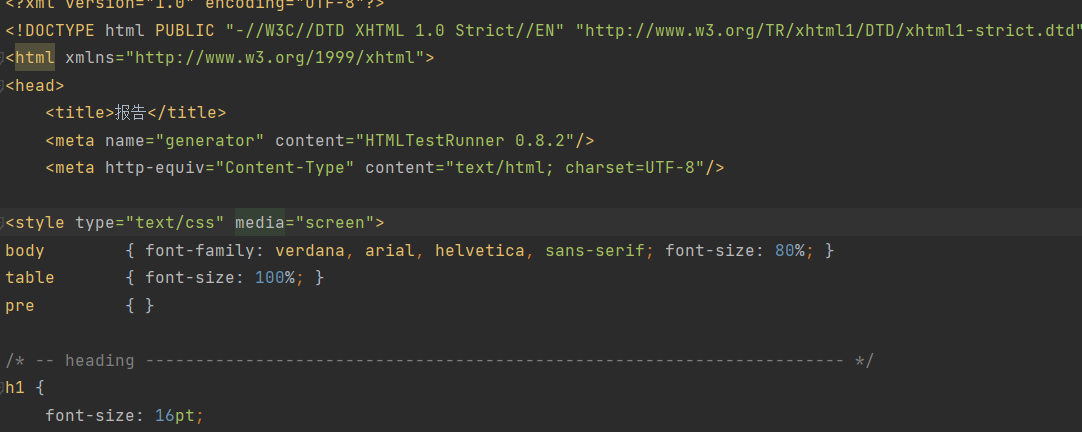
Task: Click the "text/html; charset=UTF-8" value
Action: click(x=576, y=168)
